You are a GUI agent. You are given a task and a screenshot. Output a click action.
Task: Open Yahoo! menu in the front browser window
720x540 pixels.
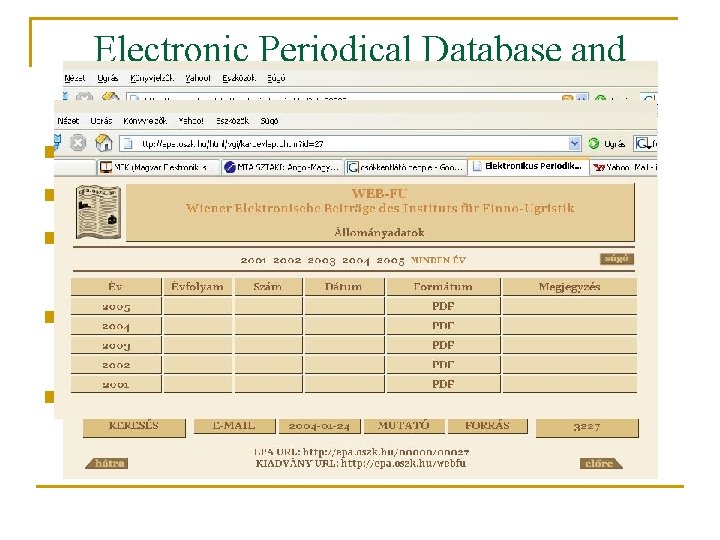[191, 121]
